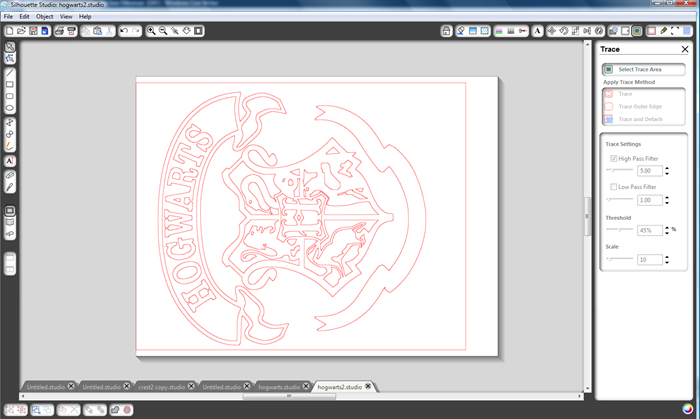700x419 pixels.
Task: Open the Rotate window icon
Action: click(563, 31)
